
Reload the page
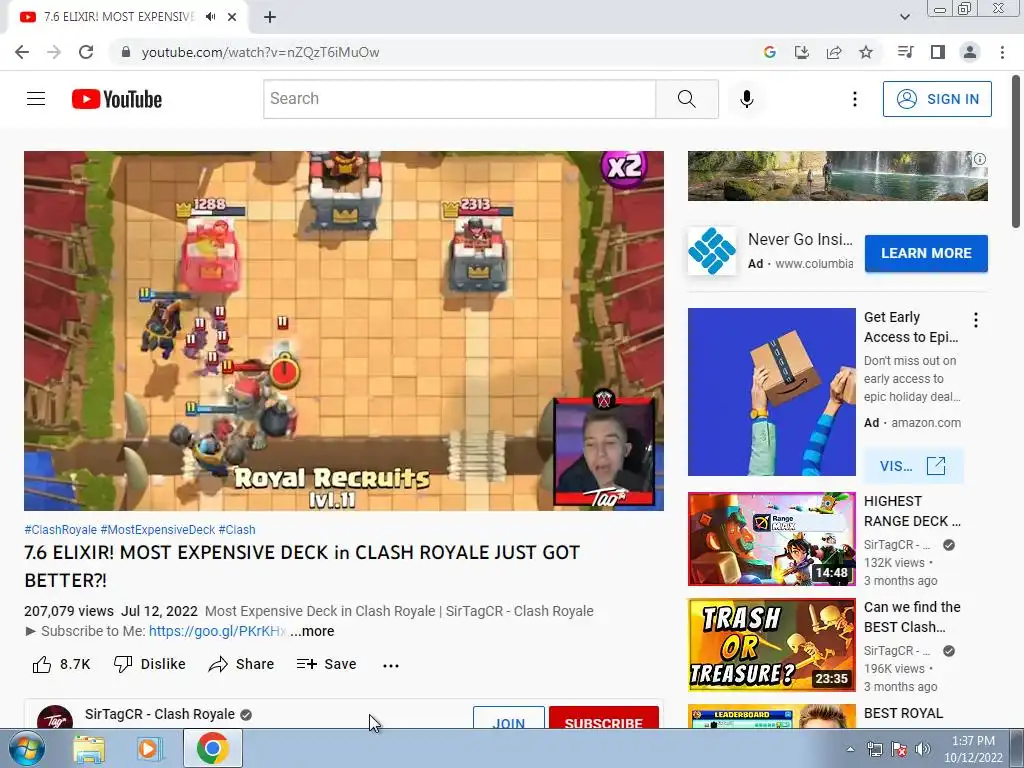(86, 52)
